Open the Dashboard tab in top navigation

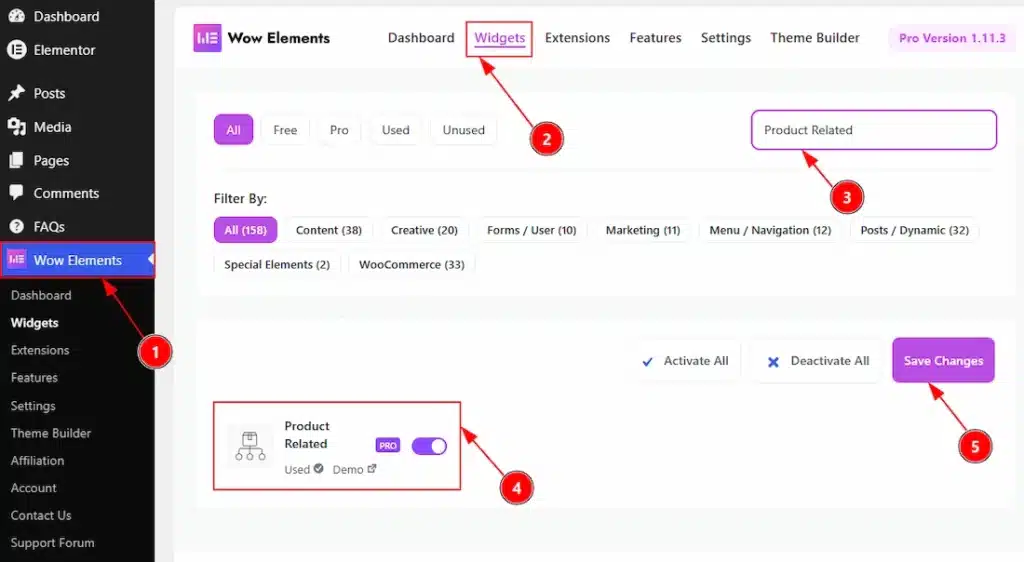click(x=421, y=38)
